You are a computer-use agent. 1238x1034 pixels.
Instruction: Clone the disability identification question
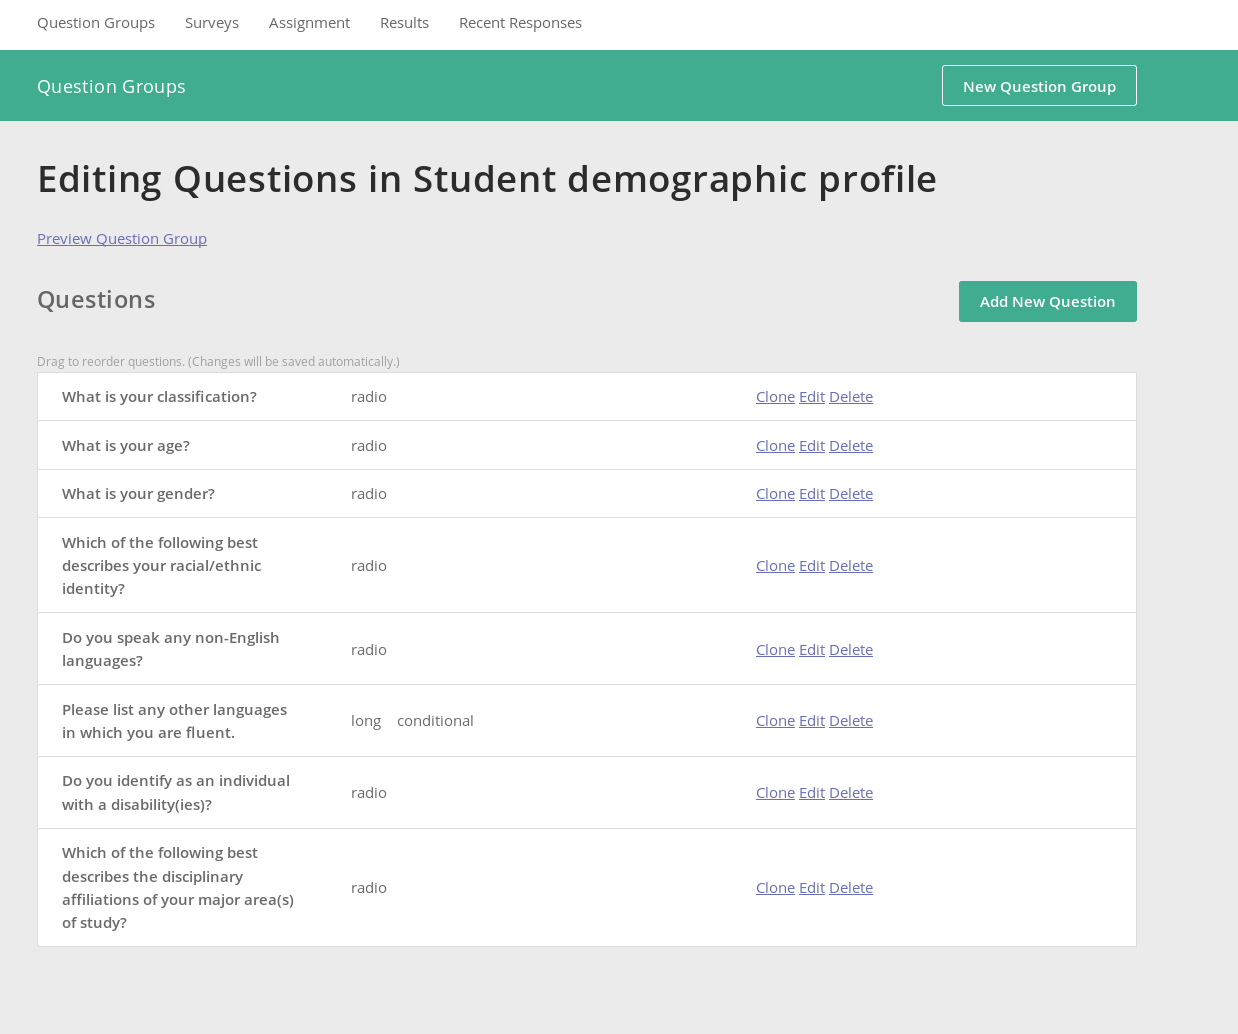point(775,792)
